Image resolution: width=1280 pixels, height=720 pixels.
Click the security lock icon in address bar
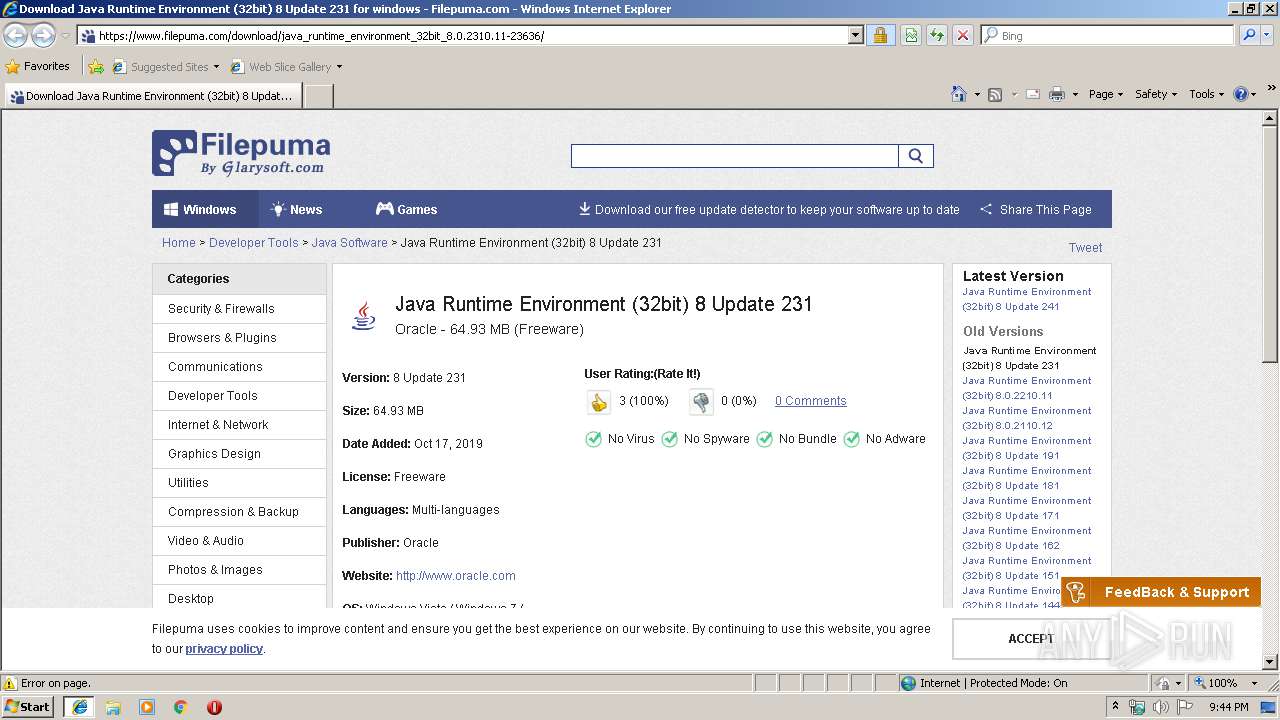880,35
